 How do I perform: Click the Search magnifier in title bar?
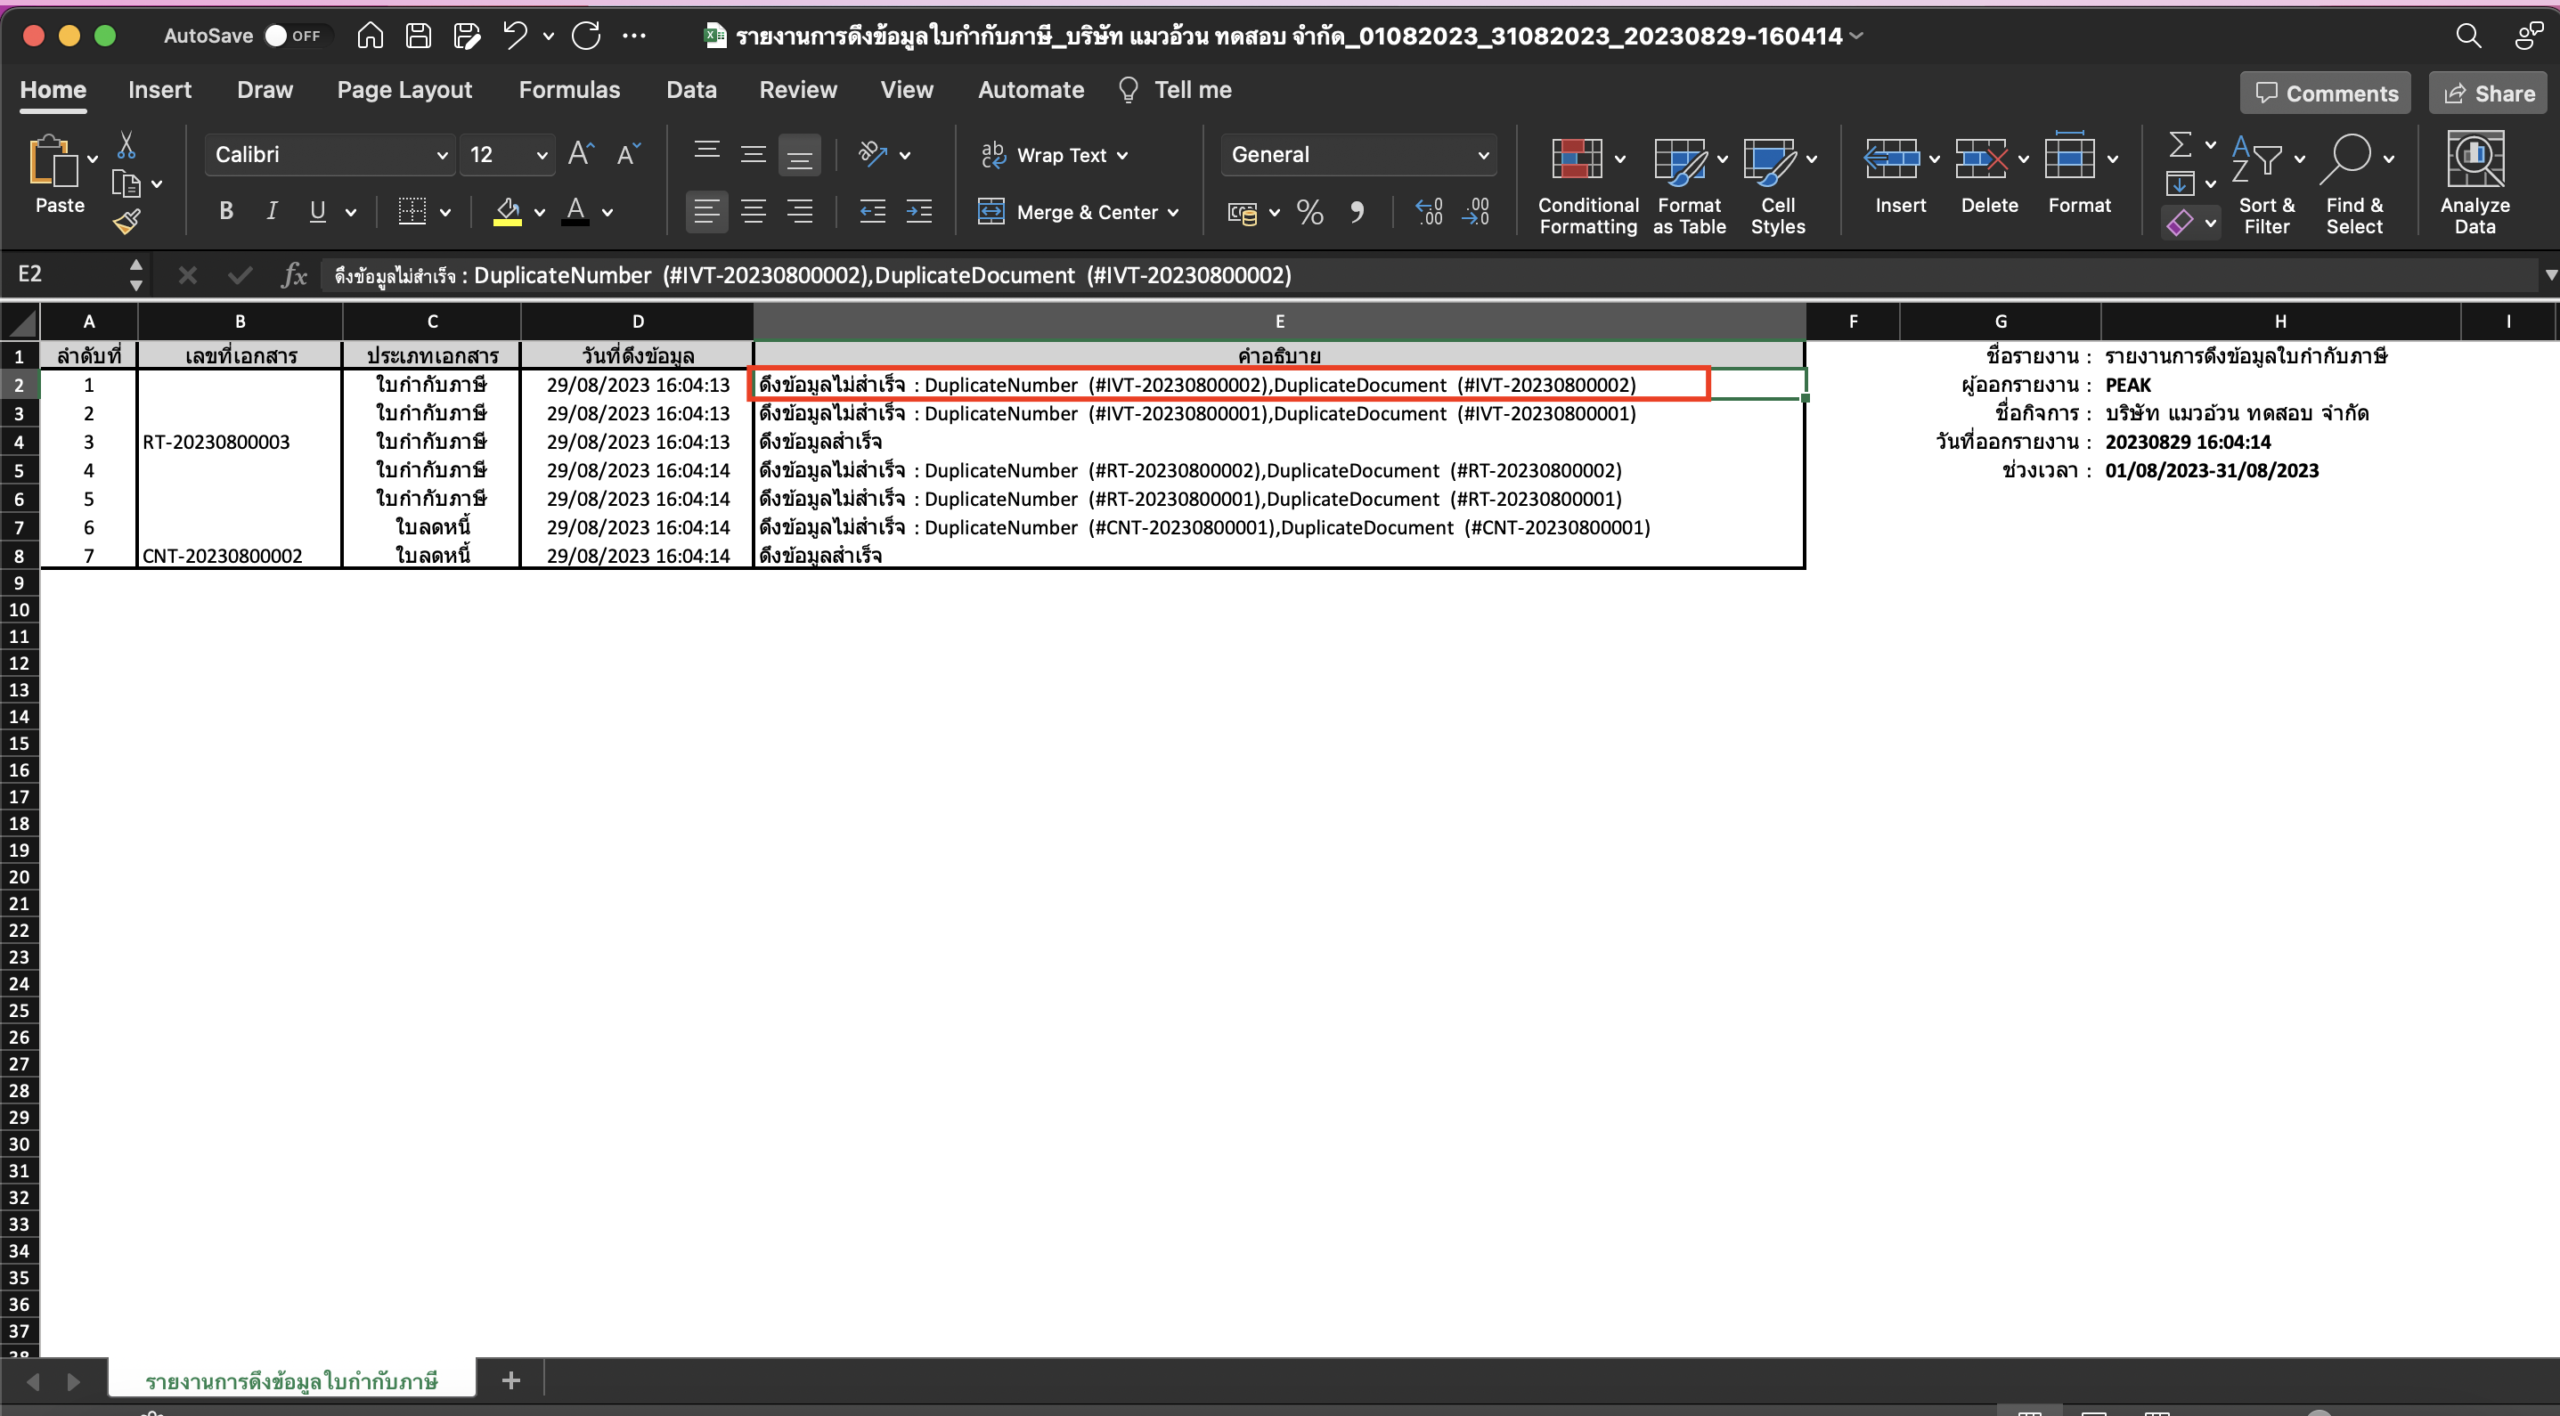2468,36
